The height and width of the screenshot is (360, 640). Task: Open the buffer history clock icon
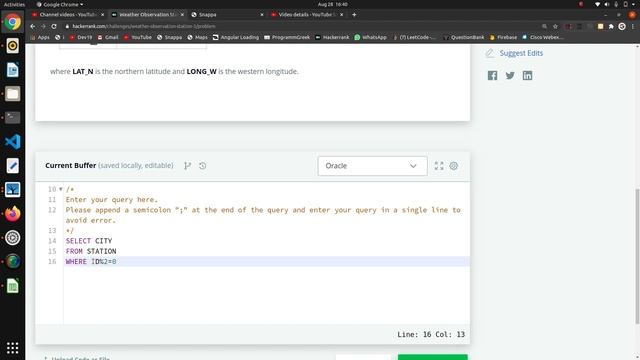202,166
